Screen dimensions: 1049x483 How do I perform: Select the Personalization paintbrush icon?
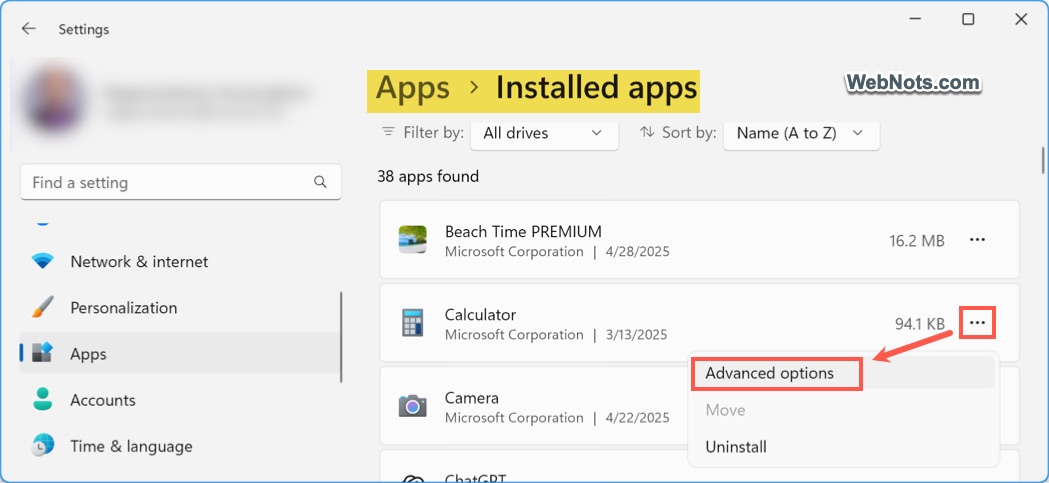(x=43, y=308)
